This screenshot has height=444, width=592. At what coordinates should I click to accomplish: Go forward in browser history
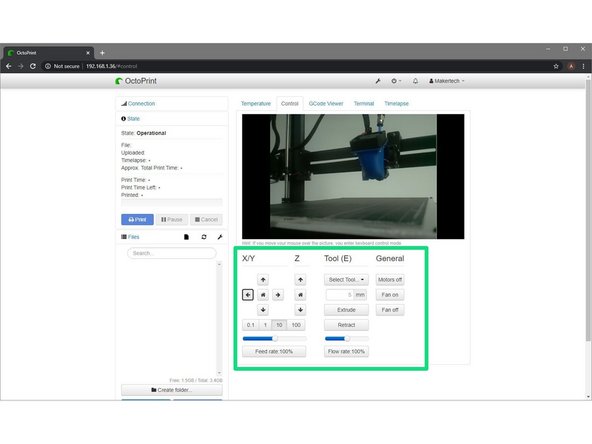(x=21, y=66)
